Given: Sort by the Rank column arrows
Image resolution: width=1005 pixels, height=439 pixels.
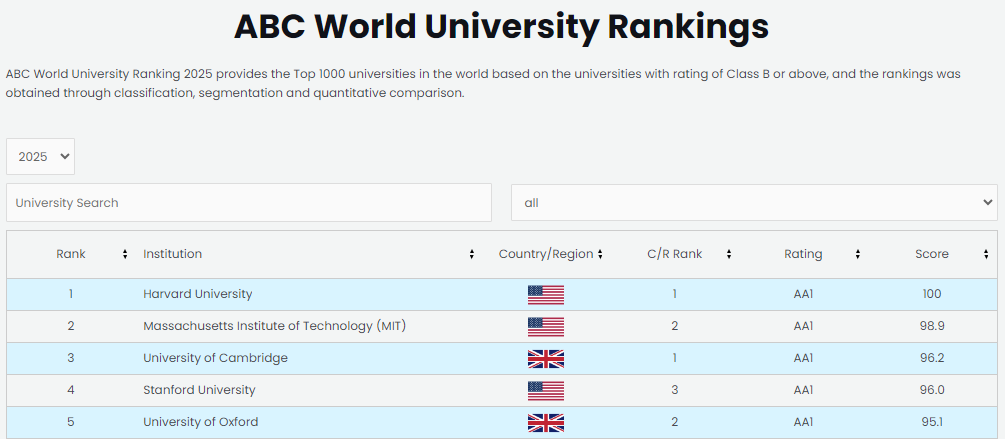Looking at the screenshot, I should click(x=125, y=254).
